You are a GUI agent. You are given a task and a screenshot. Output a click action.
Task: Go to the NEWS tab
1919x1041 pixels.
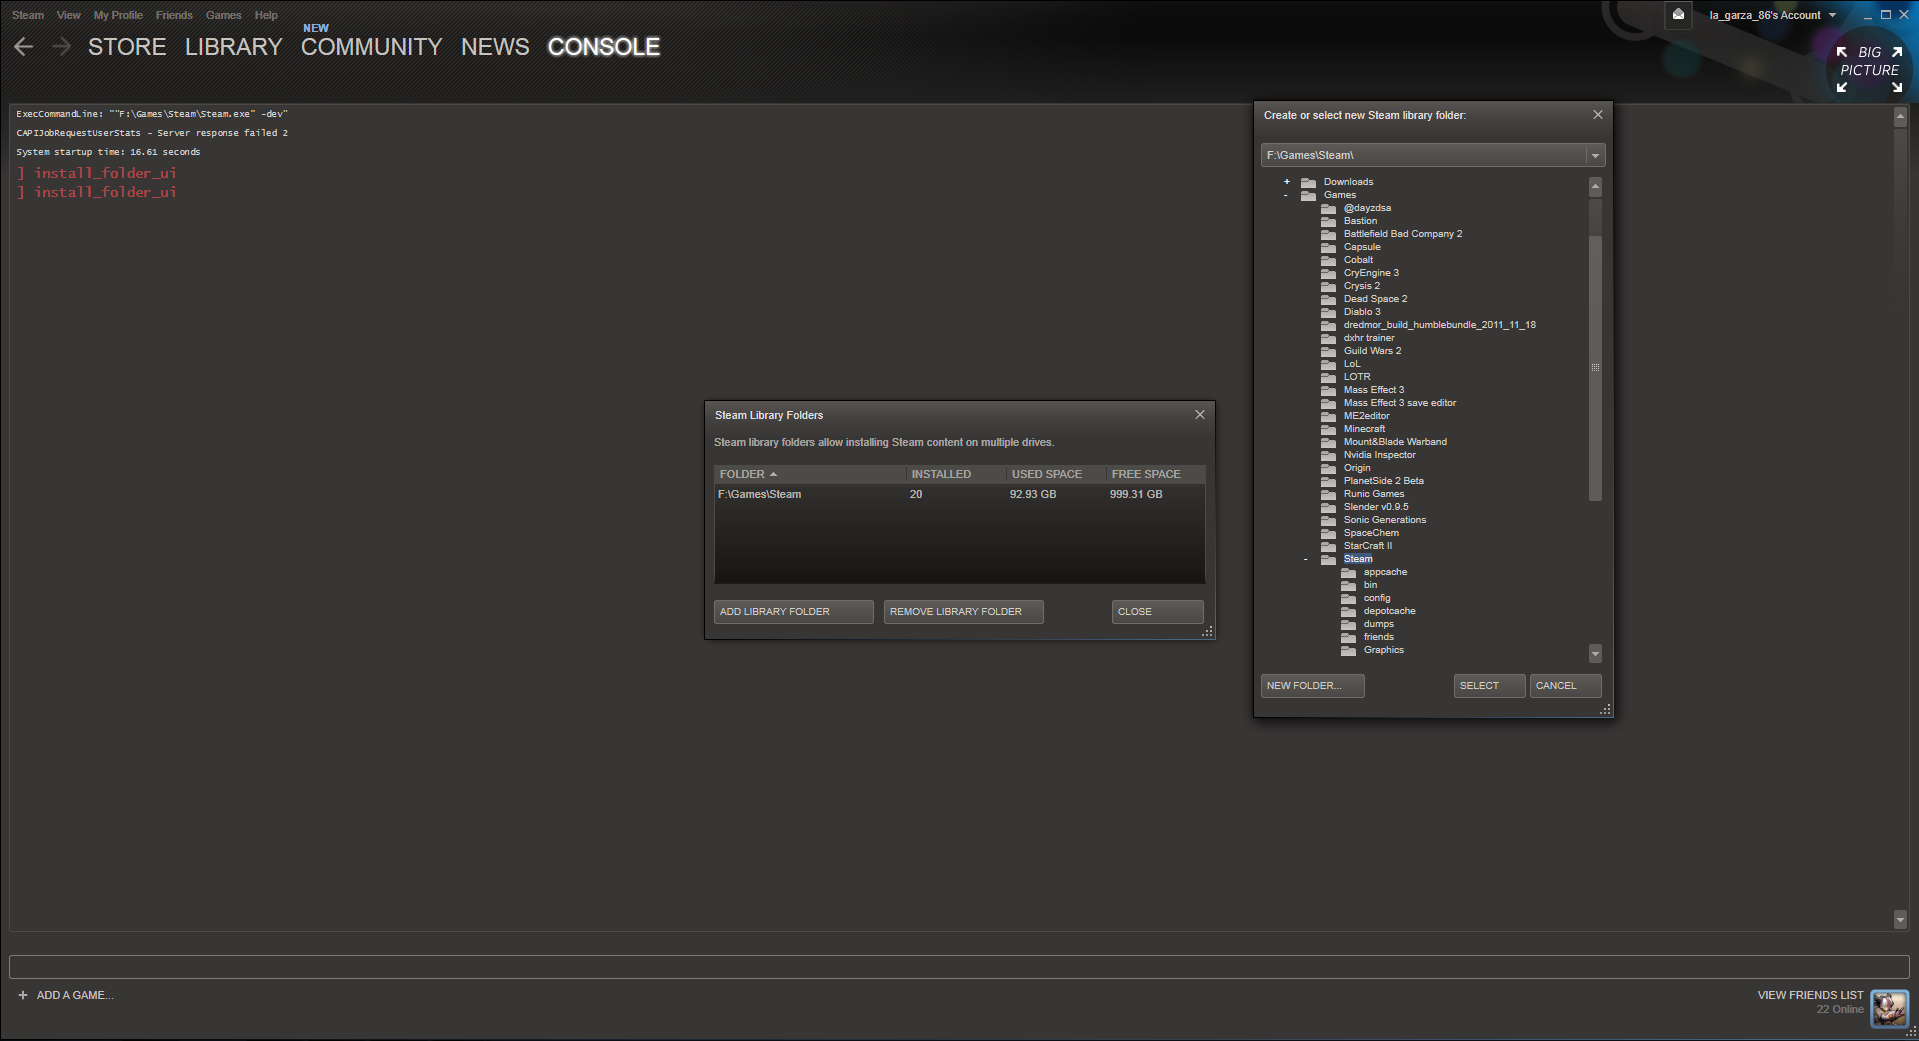(495, 47)
